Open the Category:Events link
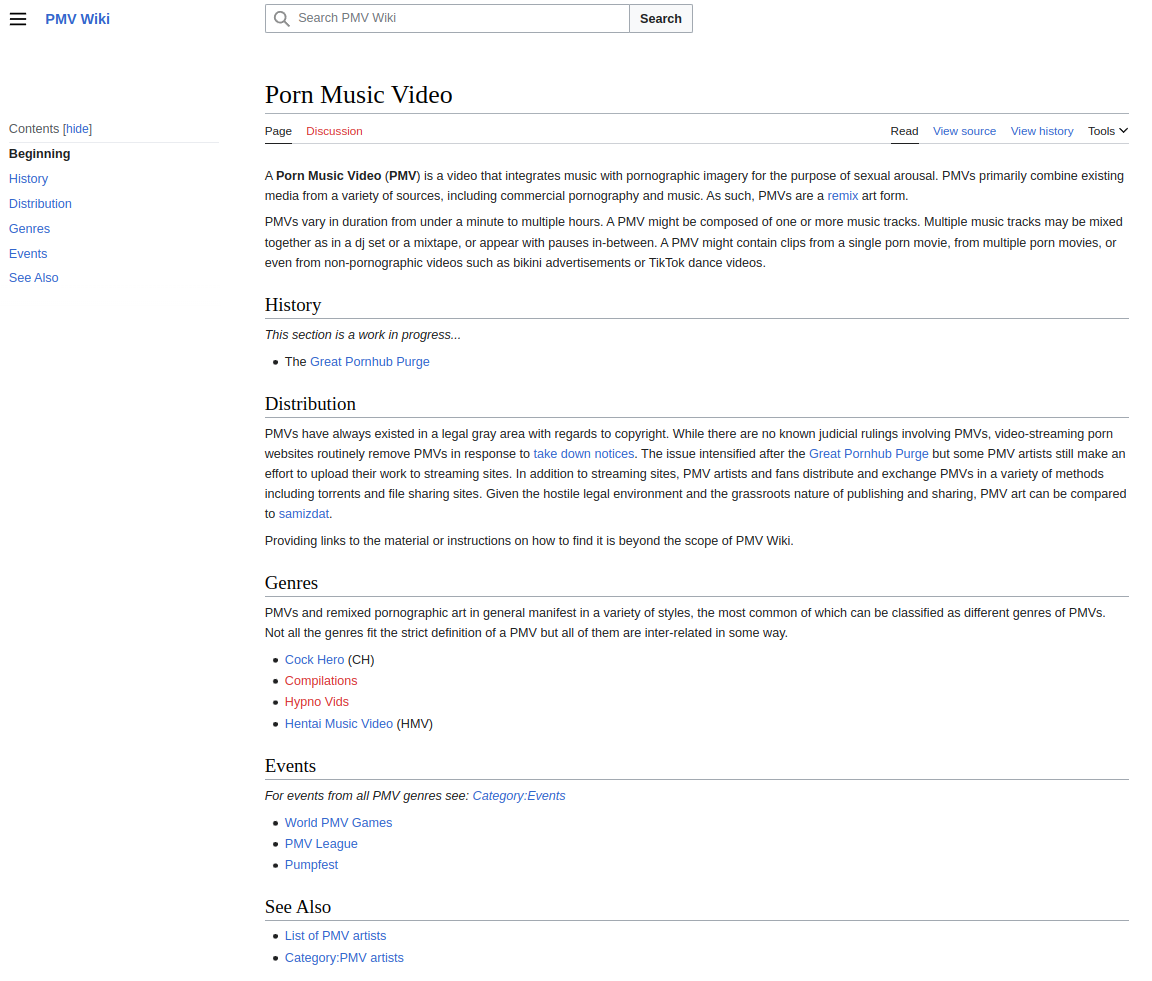This screenshot has height=981, width=1152. 519,796
